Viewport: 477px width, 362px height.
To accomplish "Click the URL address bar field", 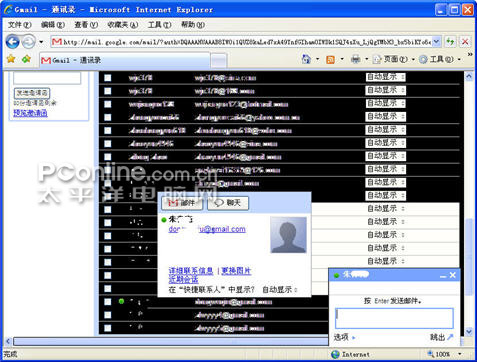I will coord(247,42).
